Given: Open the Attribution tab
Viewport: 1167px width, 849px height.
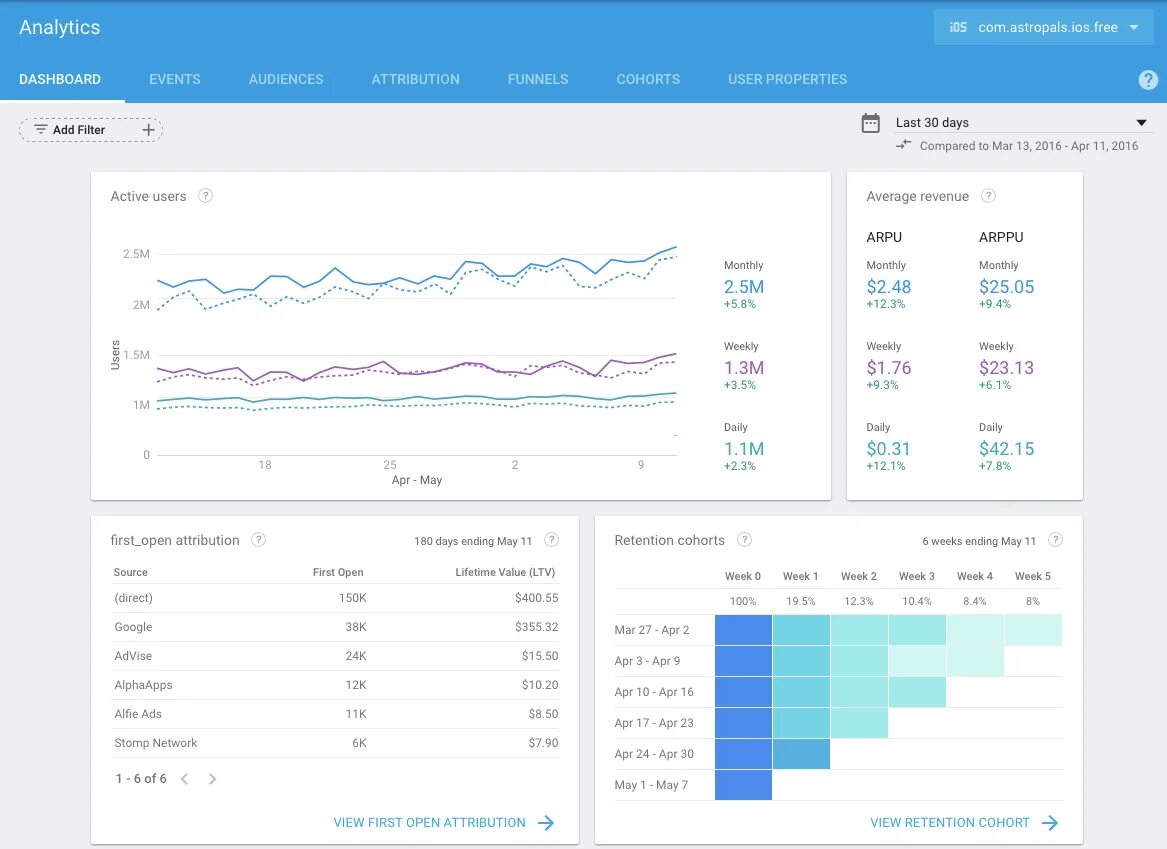Looking at the screenshot, I should click(415, 79).
